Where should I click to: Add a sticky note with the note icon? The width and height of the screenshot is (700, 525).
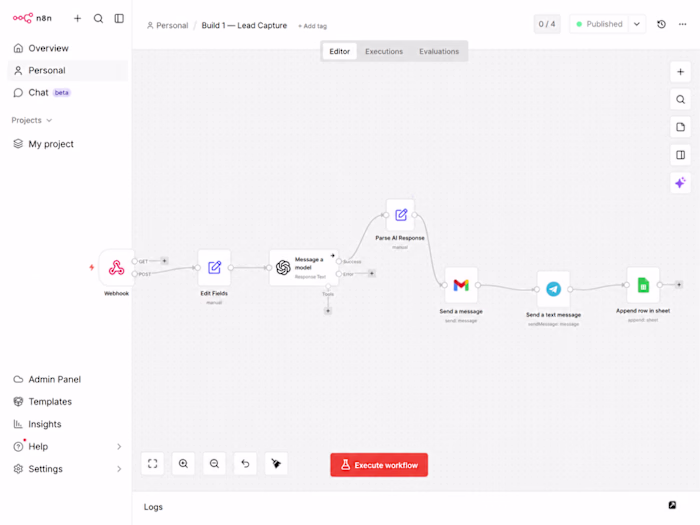click(x=680, y=127)
